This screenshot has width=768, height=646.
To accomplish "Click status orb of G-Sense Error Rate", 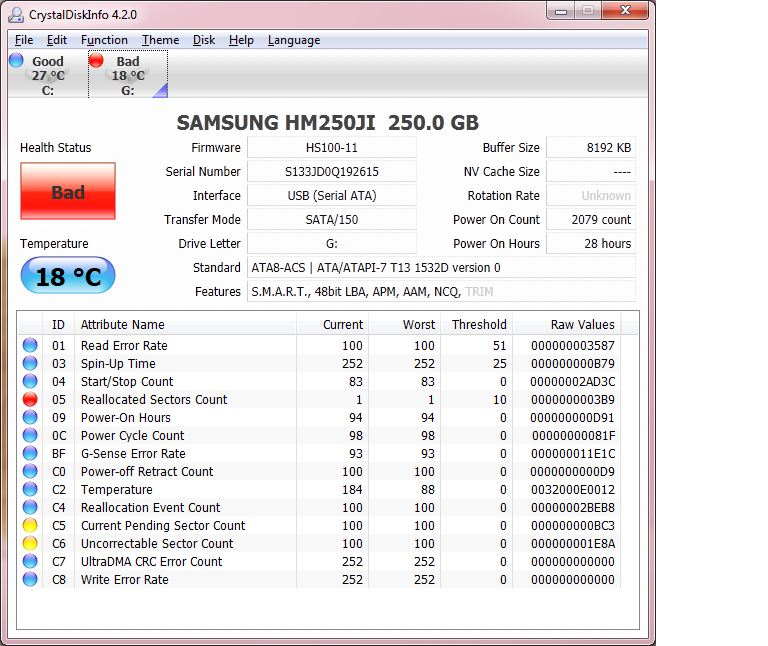I will click(30, 454).
